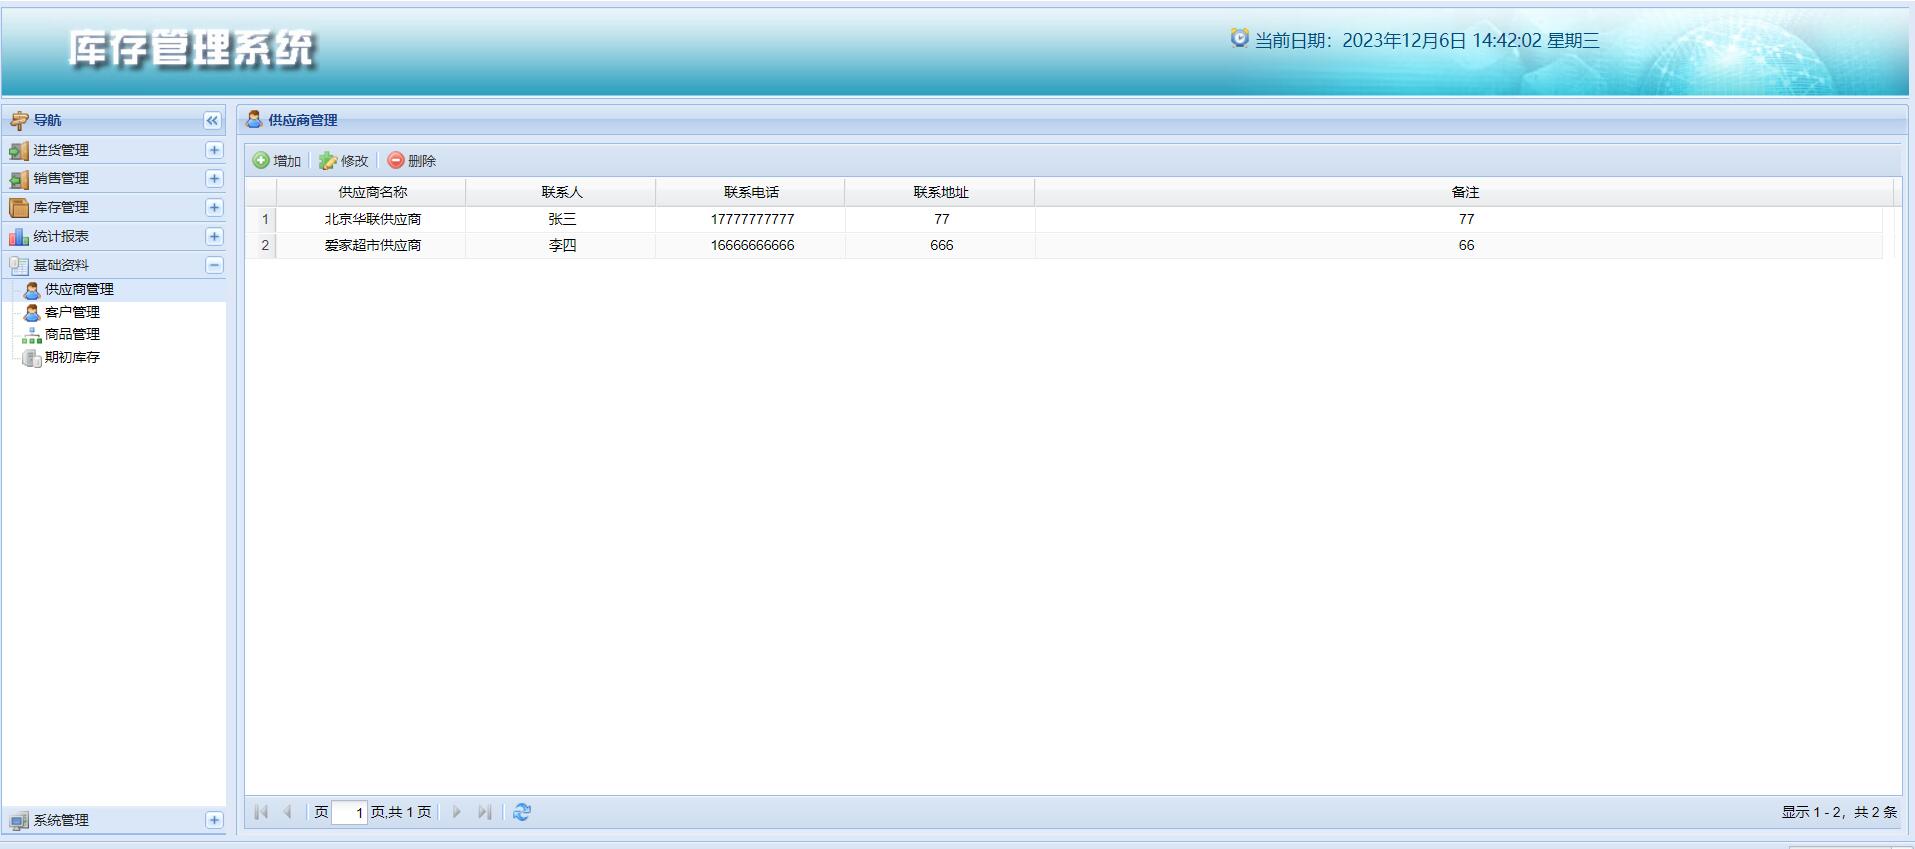Screen dimensions: 1915x849
Task: Open the 进货管理 menu header
Action: pos(114,150)
